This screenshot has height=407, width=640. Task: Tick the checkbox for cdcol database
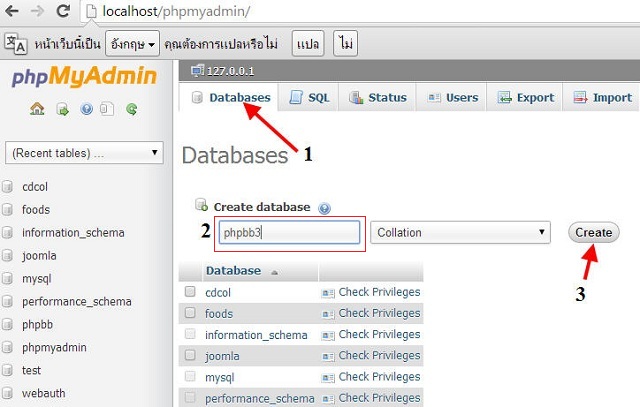tap(190, 291)
